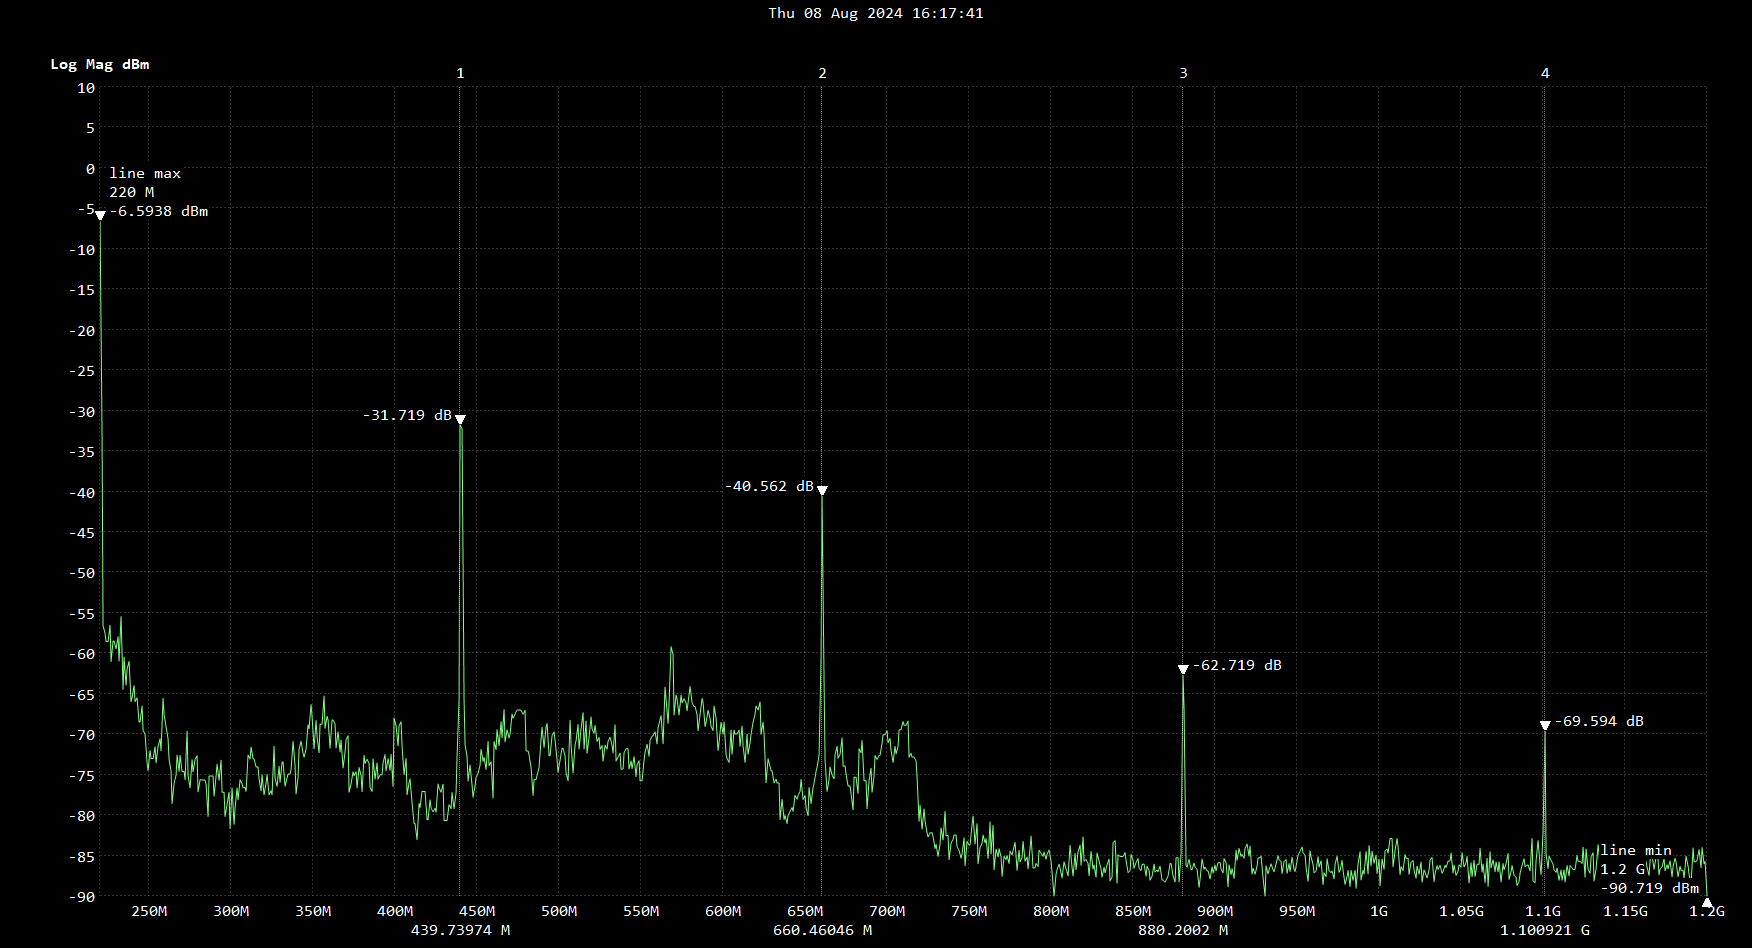The image size is (1752, 948).
Task: Click the -90.719 dBm line min value
Action: tap(1649, 888)
